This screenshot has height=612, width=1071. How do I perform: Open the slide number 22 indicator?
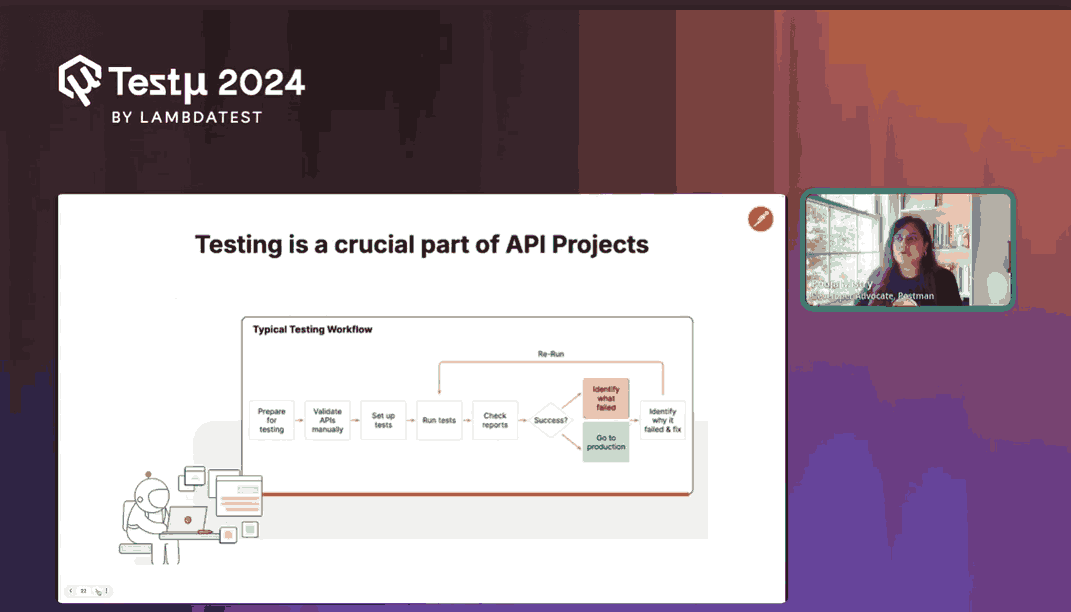[x=83, y=590]
